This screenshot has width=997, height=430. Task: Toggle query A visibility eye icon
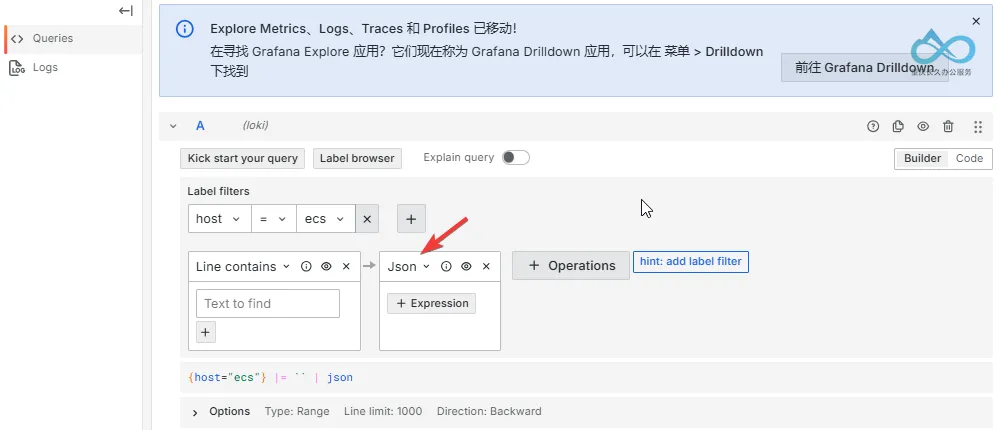pyautogui.click(x=923, y=127)
